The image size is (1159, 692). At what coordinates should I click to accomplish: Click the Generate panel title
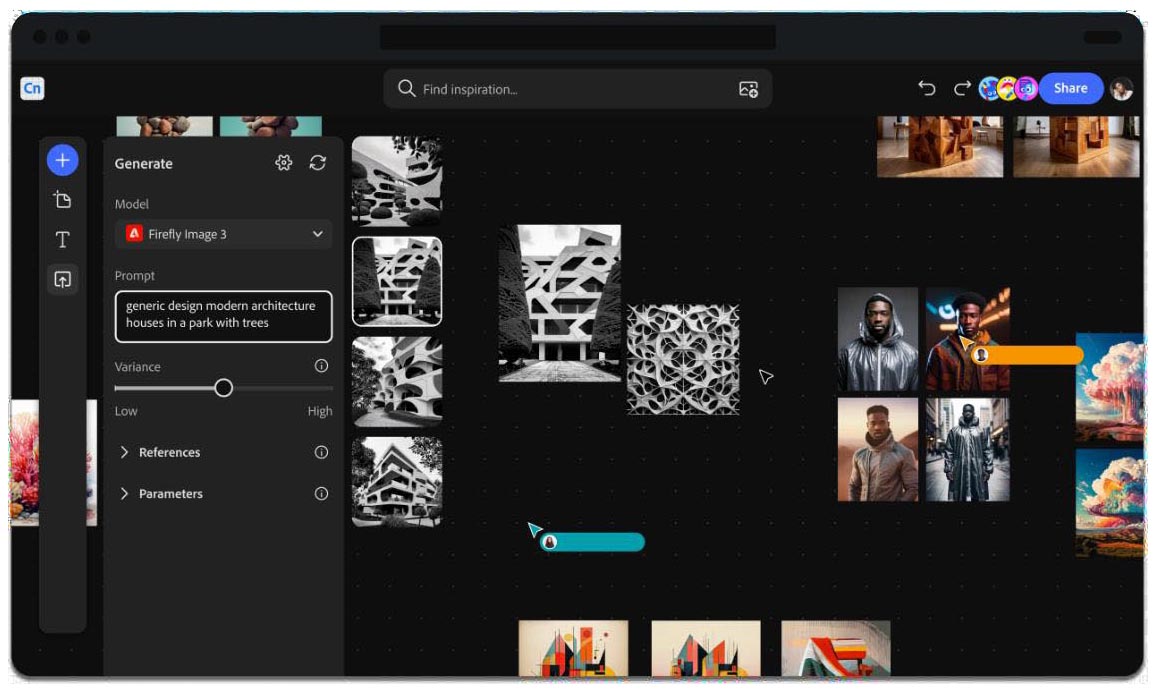click(143, 164)
